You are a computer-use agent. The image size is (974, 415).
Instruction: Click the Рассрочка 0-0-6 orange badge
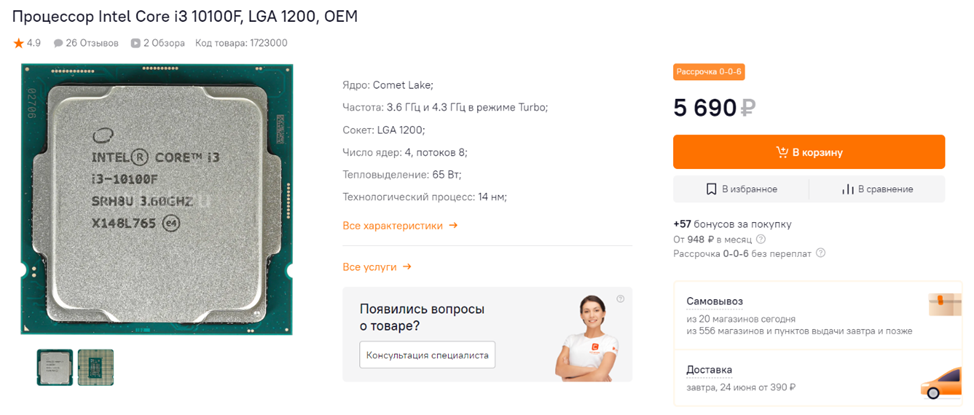[x=709, y=72]
